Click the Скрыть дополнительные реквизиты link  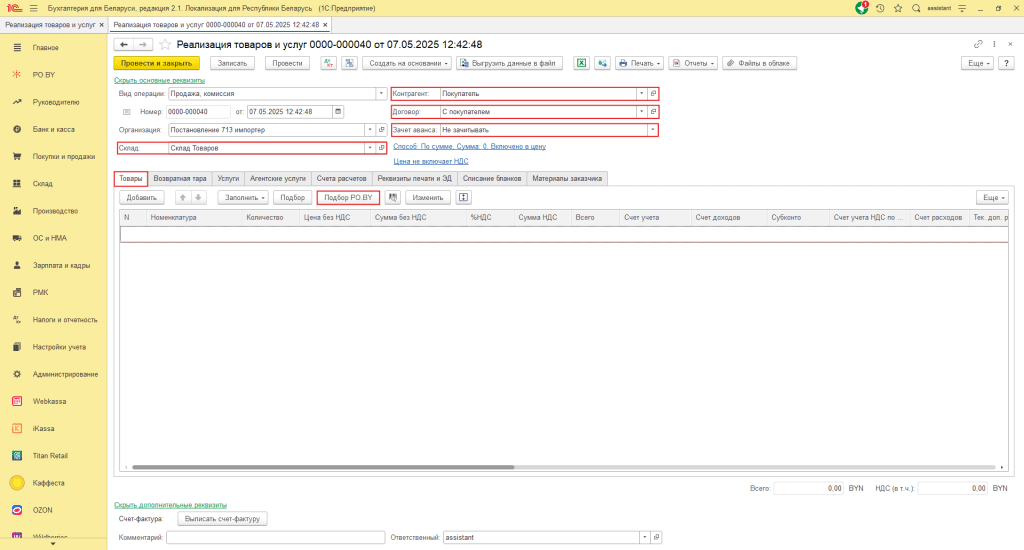click(170, 505)
